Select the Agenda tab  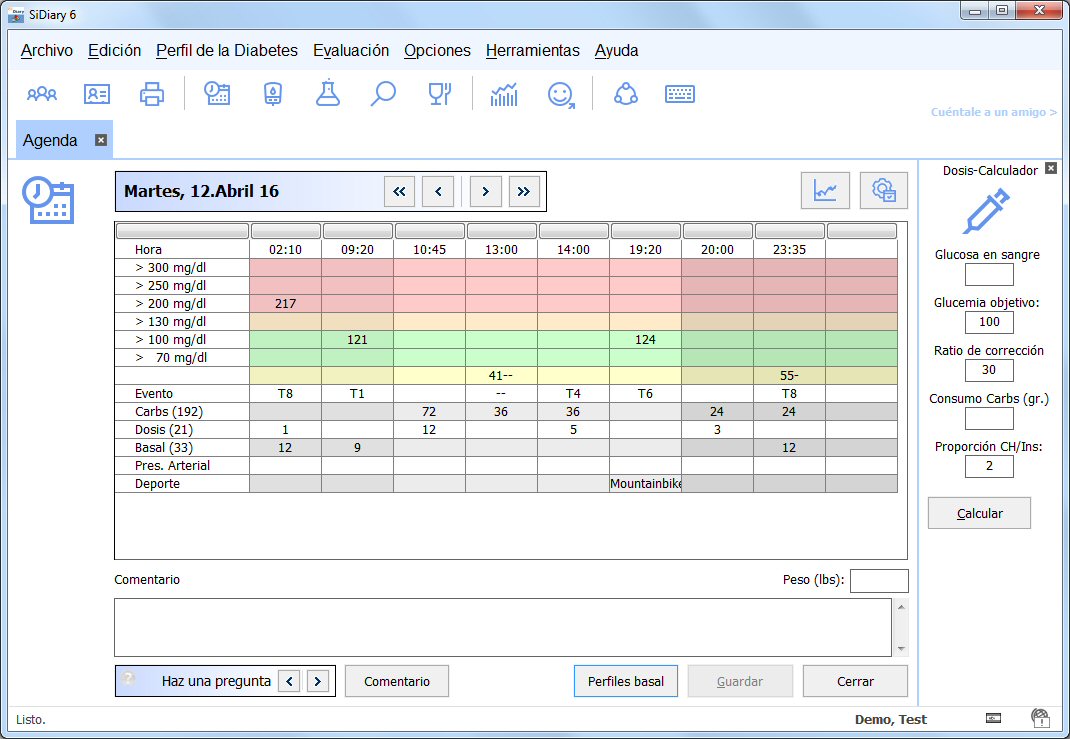pyautogui.click(x=50, y=140)
